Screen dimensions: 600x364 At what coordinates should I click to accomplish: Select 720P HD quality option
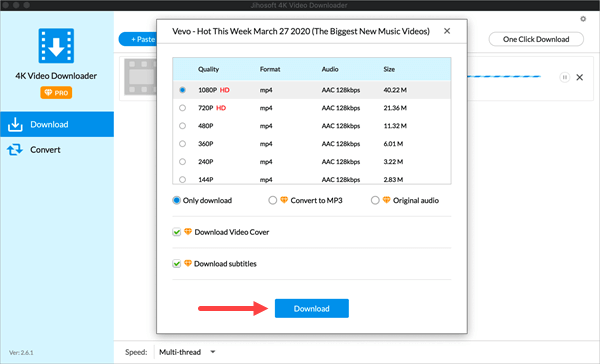[183, 108]
